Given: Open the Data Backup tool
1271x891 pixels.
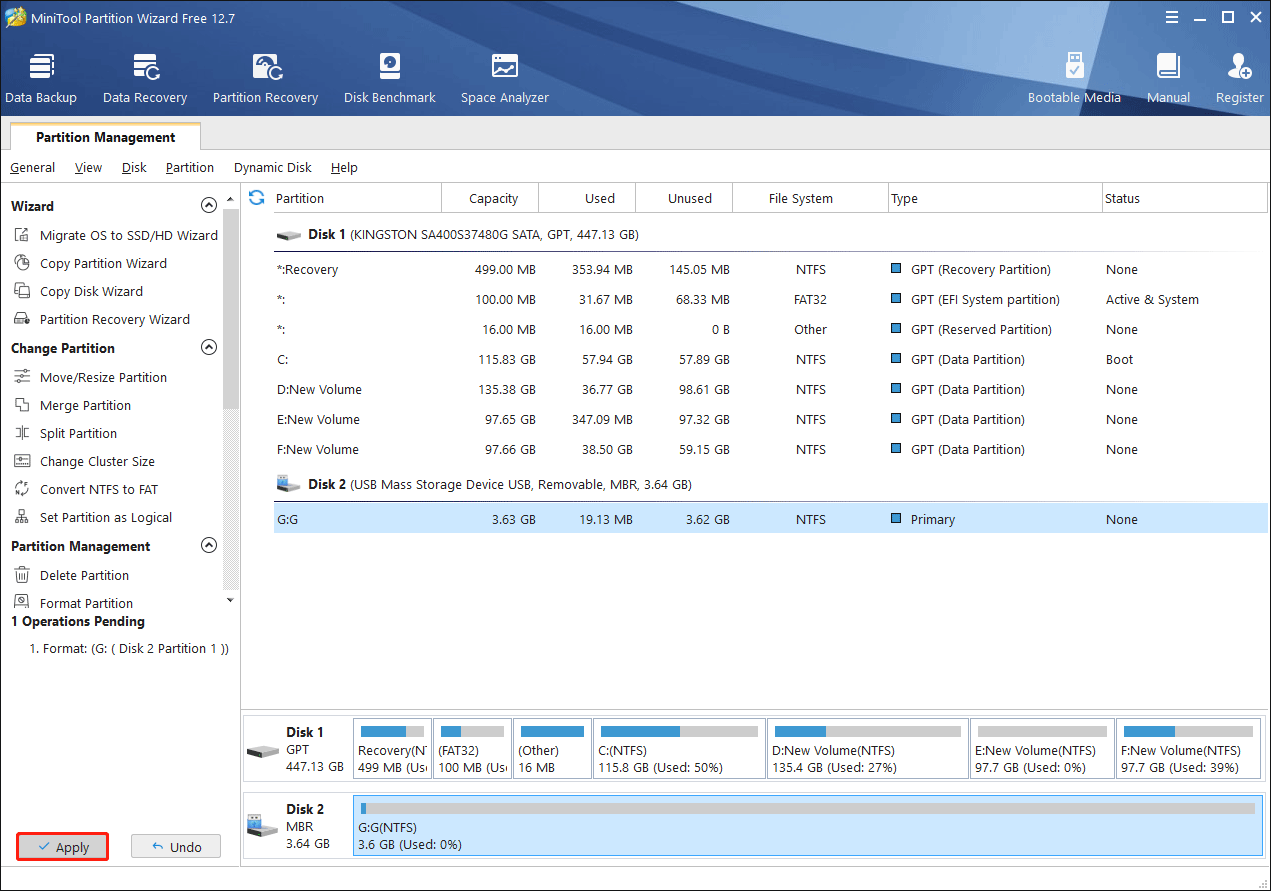Looking at the screenshot, I should tap(41, 78).
